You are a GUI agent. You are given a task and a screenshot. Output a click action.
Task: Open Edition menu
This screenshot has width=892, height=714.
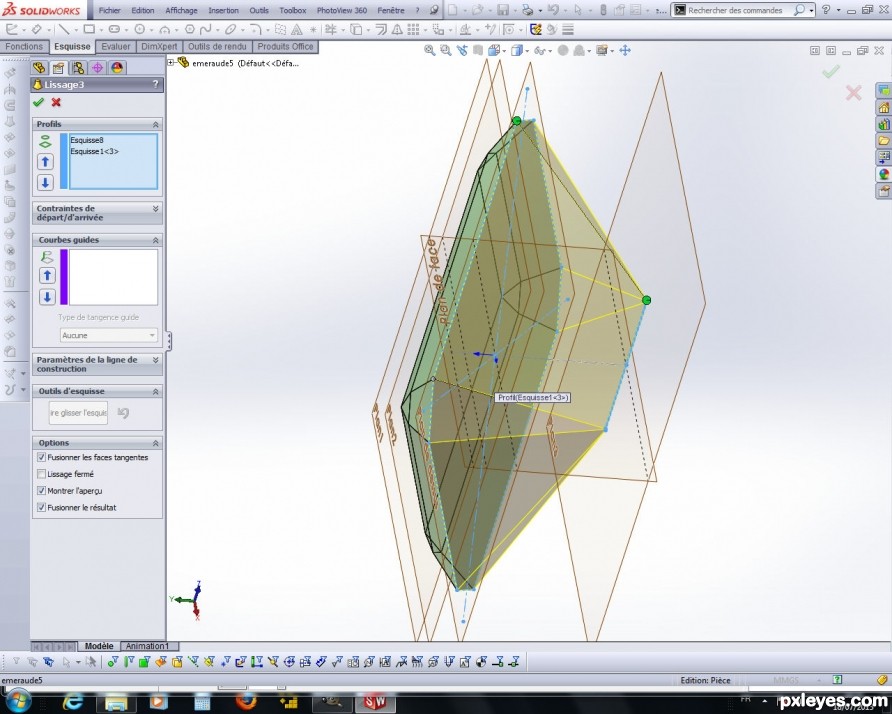point(142,10)
